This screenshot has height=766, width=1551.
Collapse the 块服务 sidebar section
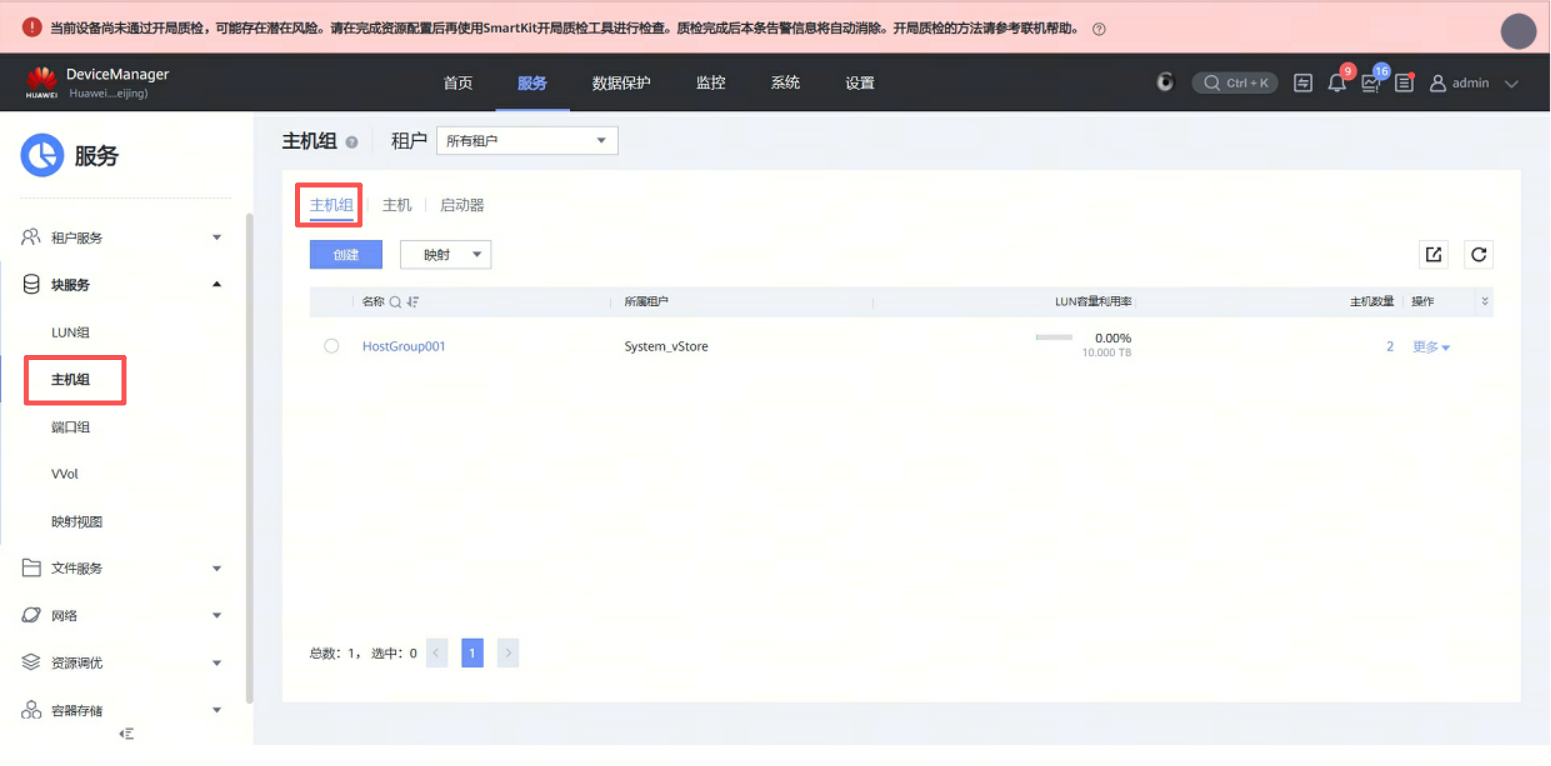[217, 285]
